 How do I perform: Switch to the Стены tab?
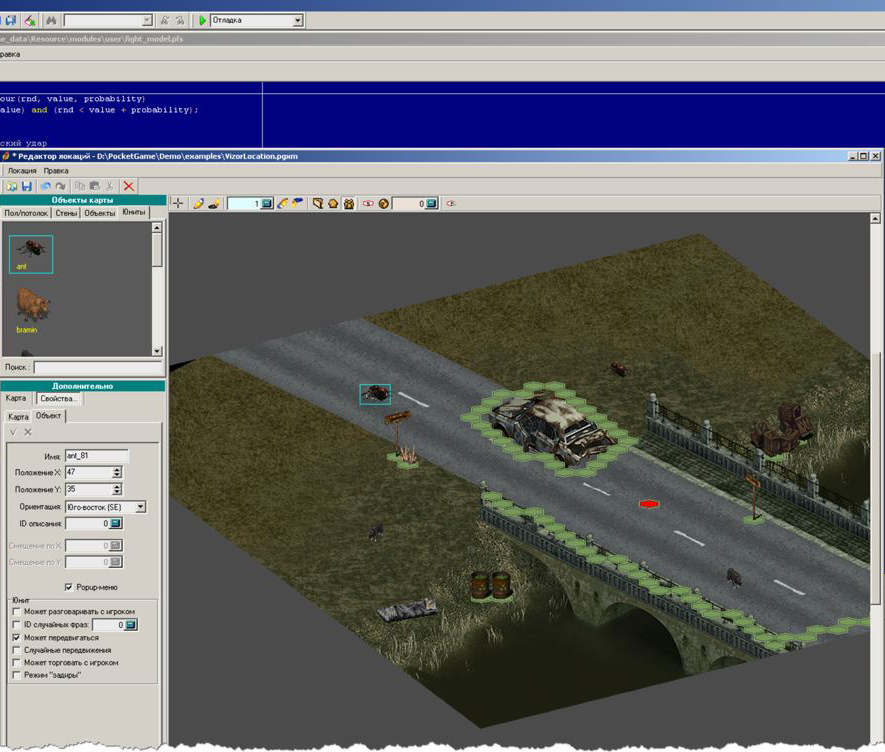65,213
